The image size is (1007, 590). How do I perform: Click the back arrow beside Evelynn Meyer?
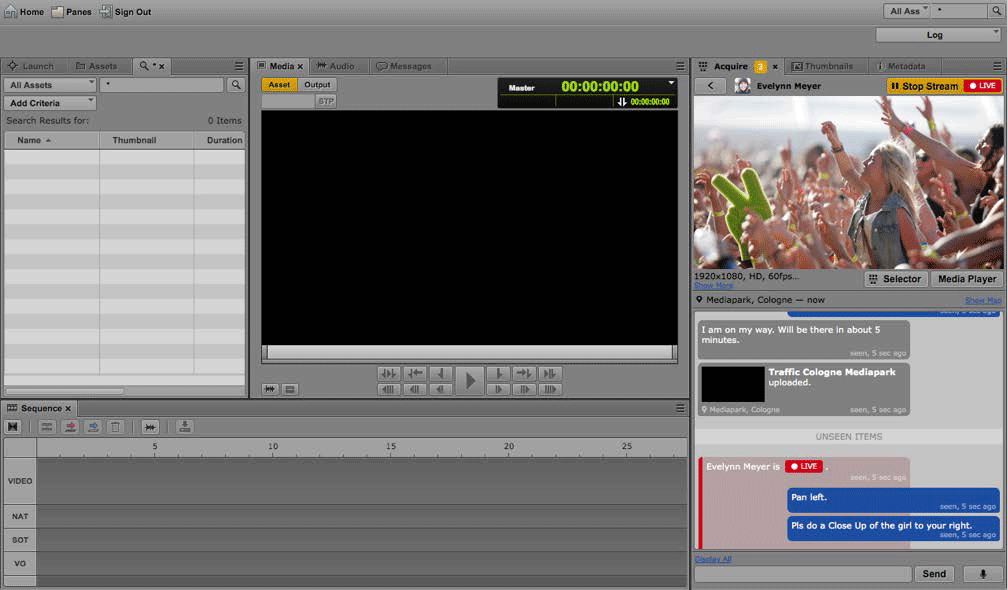[710, 86]
